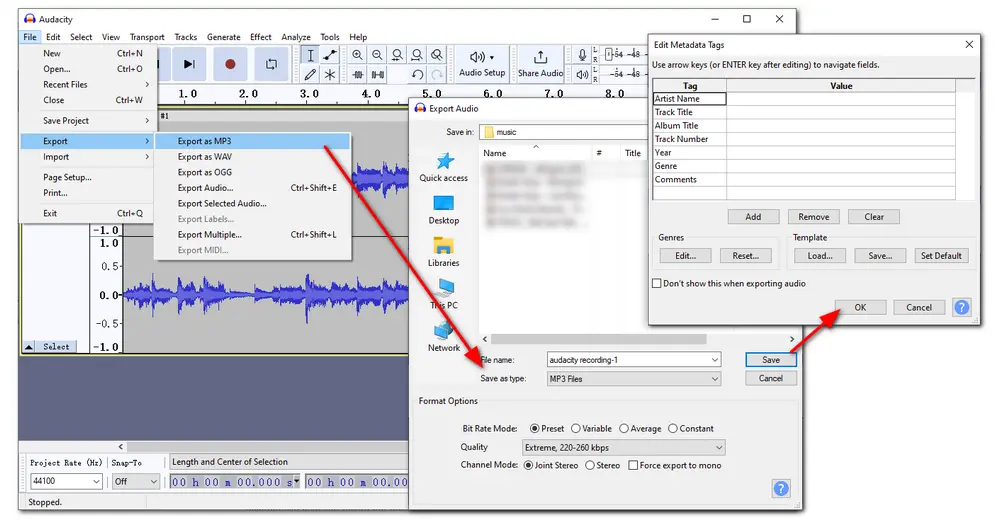Image resolution: width=1000 pixels, height=520 pixels.
Task: Open the Save as type dropdown
Action: click(x=634, y=378)
